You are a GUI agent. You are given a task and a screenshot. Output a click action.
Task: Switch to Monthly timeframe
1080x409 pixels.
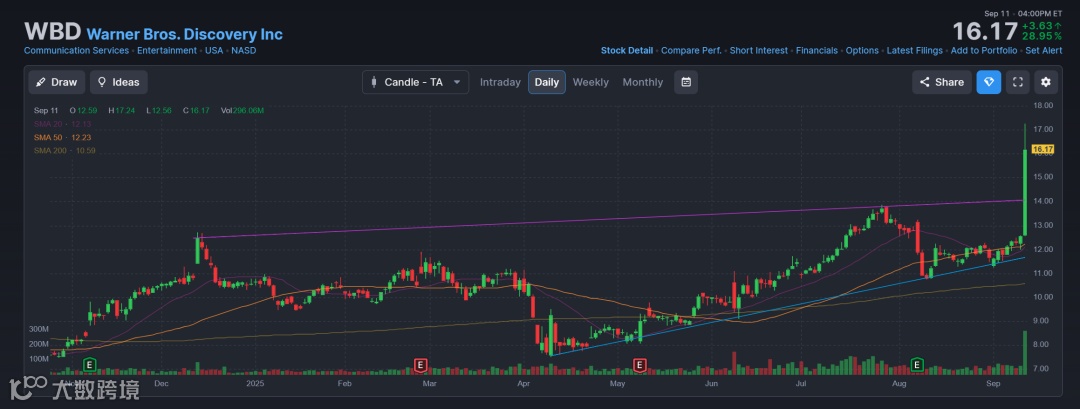click(643, 82)
